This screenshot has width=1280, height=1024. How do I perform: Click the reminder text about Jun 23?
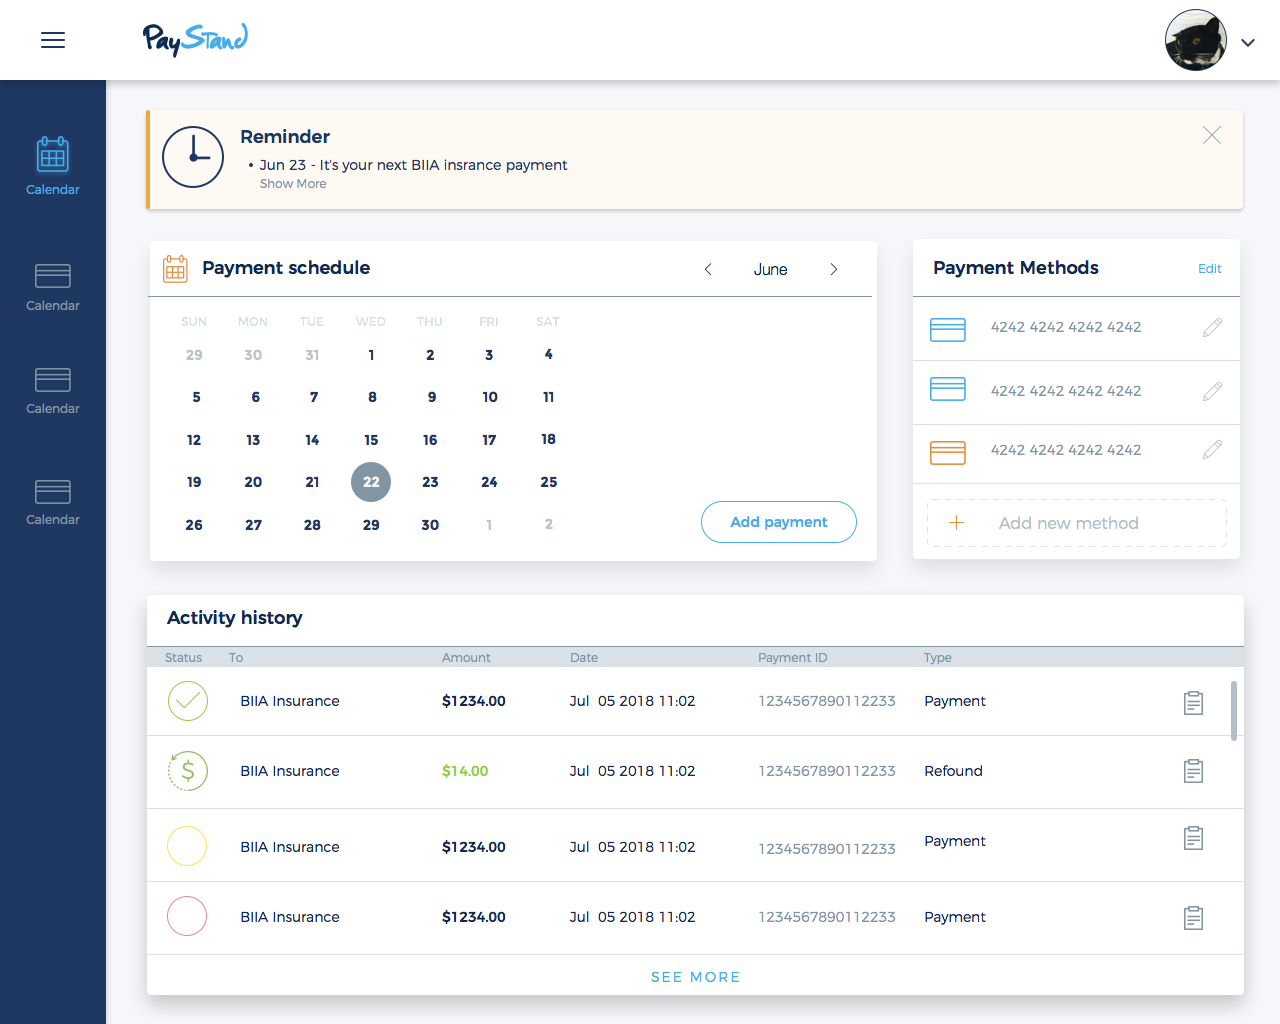413,165
